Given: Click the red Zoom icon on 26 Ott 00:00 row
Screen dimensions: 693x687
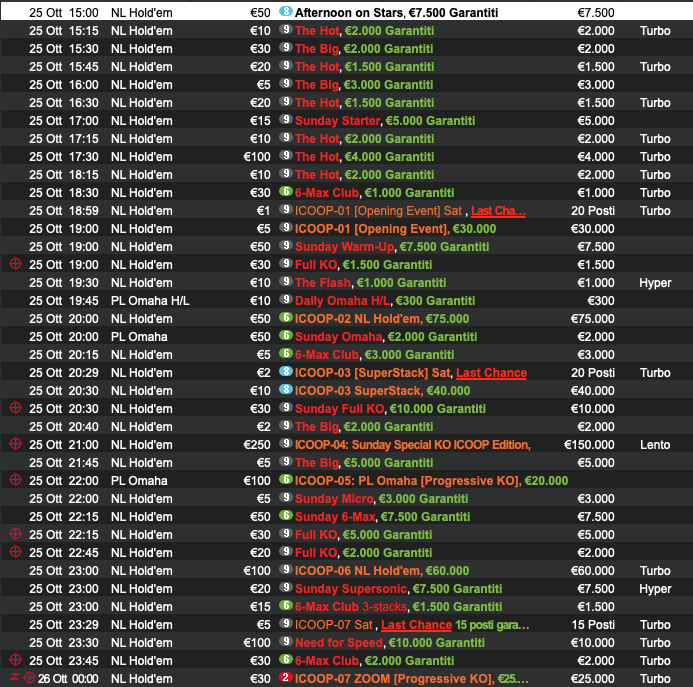Looking at the screenshot, I should [14, 677].
